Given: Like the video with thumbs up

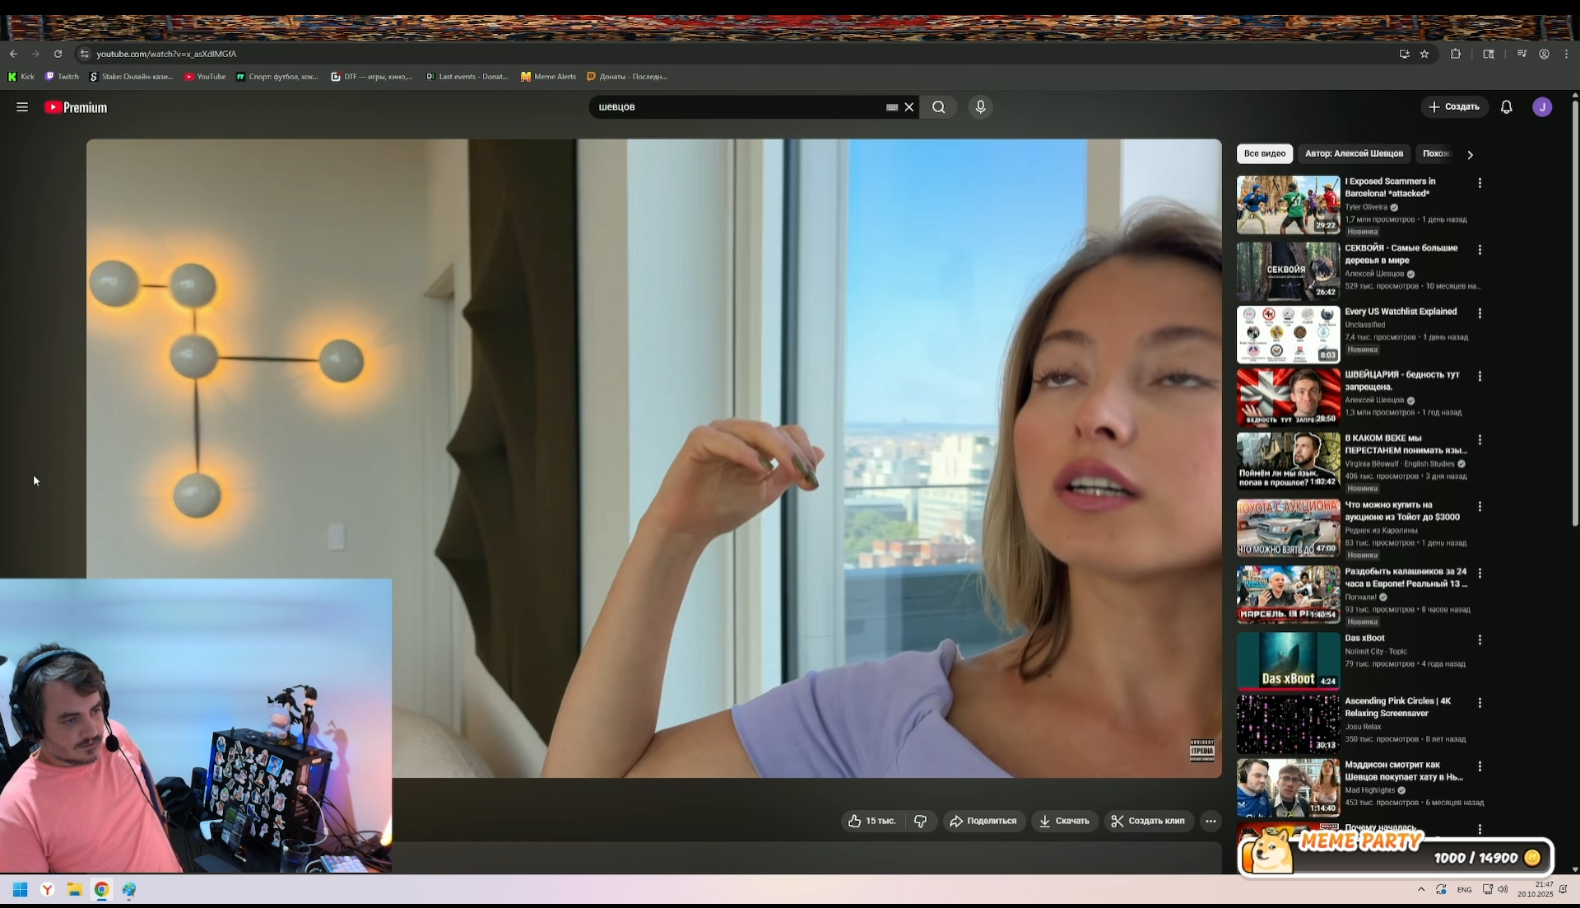Looking at the screenshot, I should 872,821.
